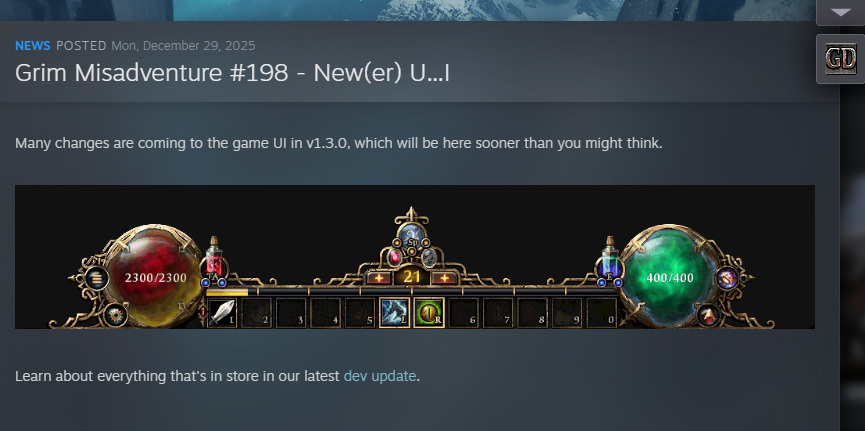The height and width of the screenshot is (431, 865).
Task: Select the green right mouse skill icon
Action: [429, 313]
